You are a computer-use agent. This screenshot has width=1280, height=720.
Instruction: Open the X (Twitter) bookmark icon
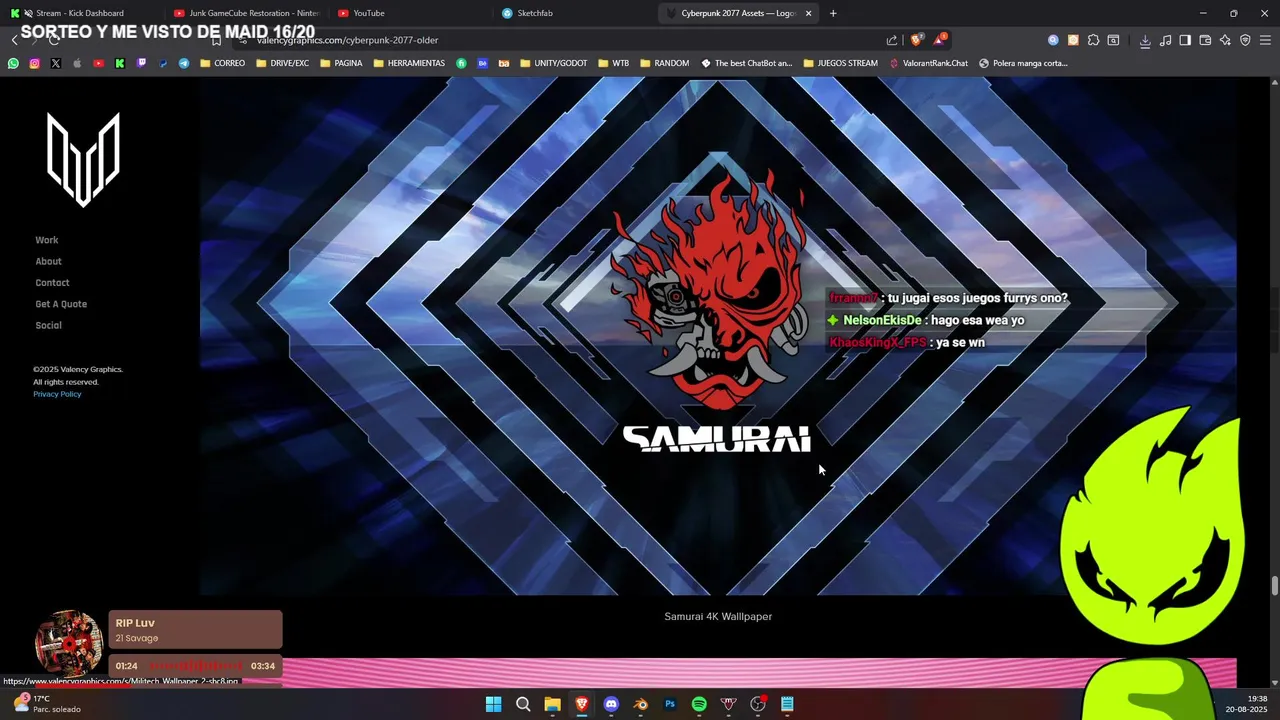pyautogui.click(x=55, y=63)
